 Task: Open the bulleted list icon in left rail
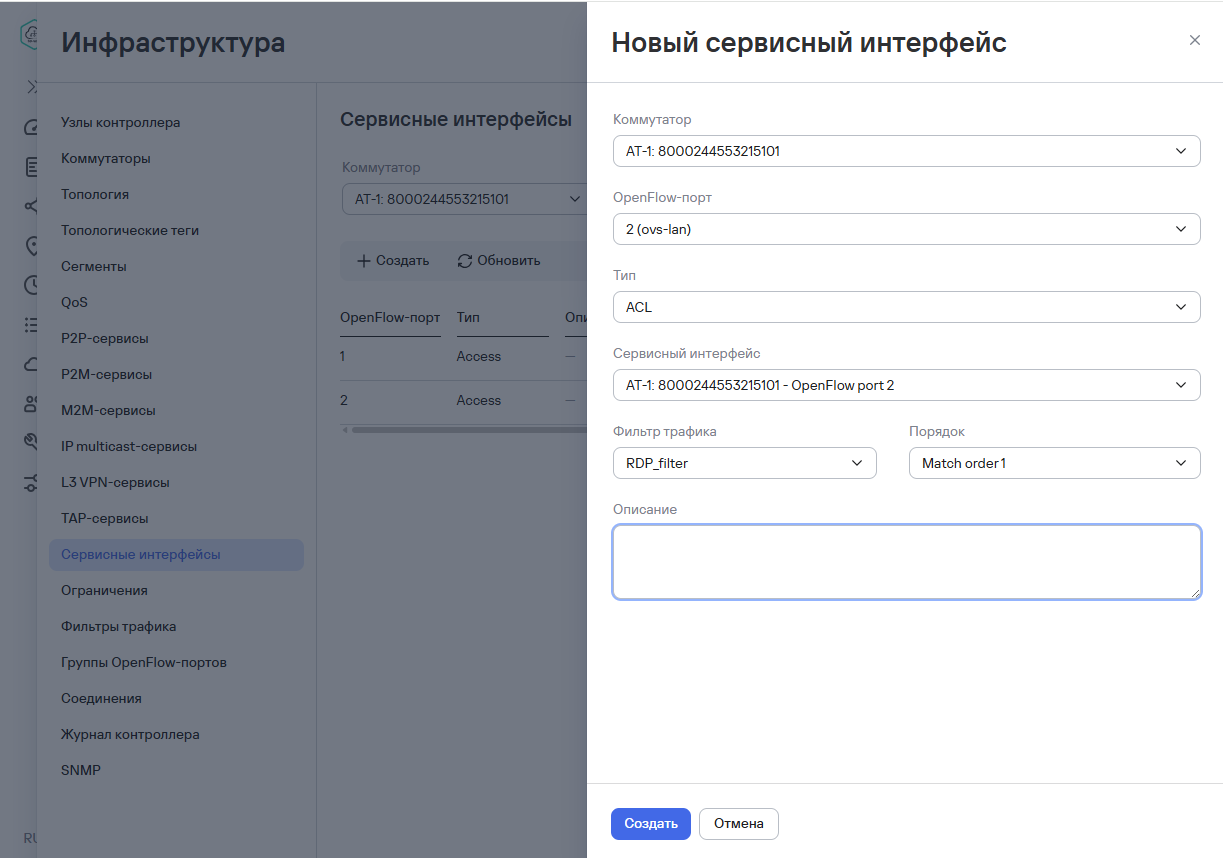coord(31,325)
